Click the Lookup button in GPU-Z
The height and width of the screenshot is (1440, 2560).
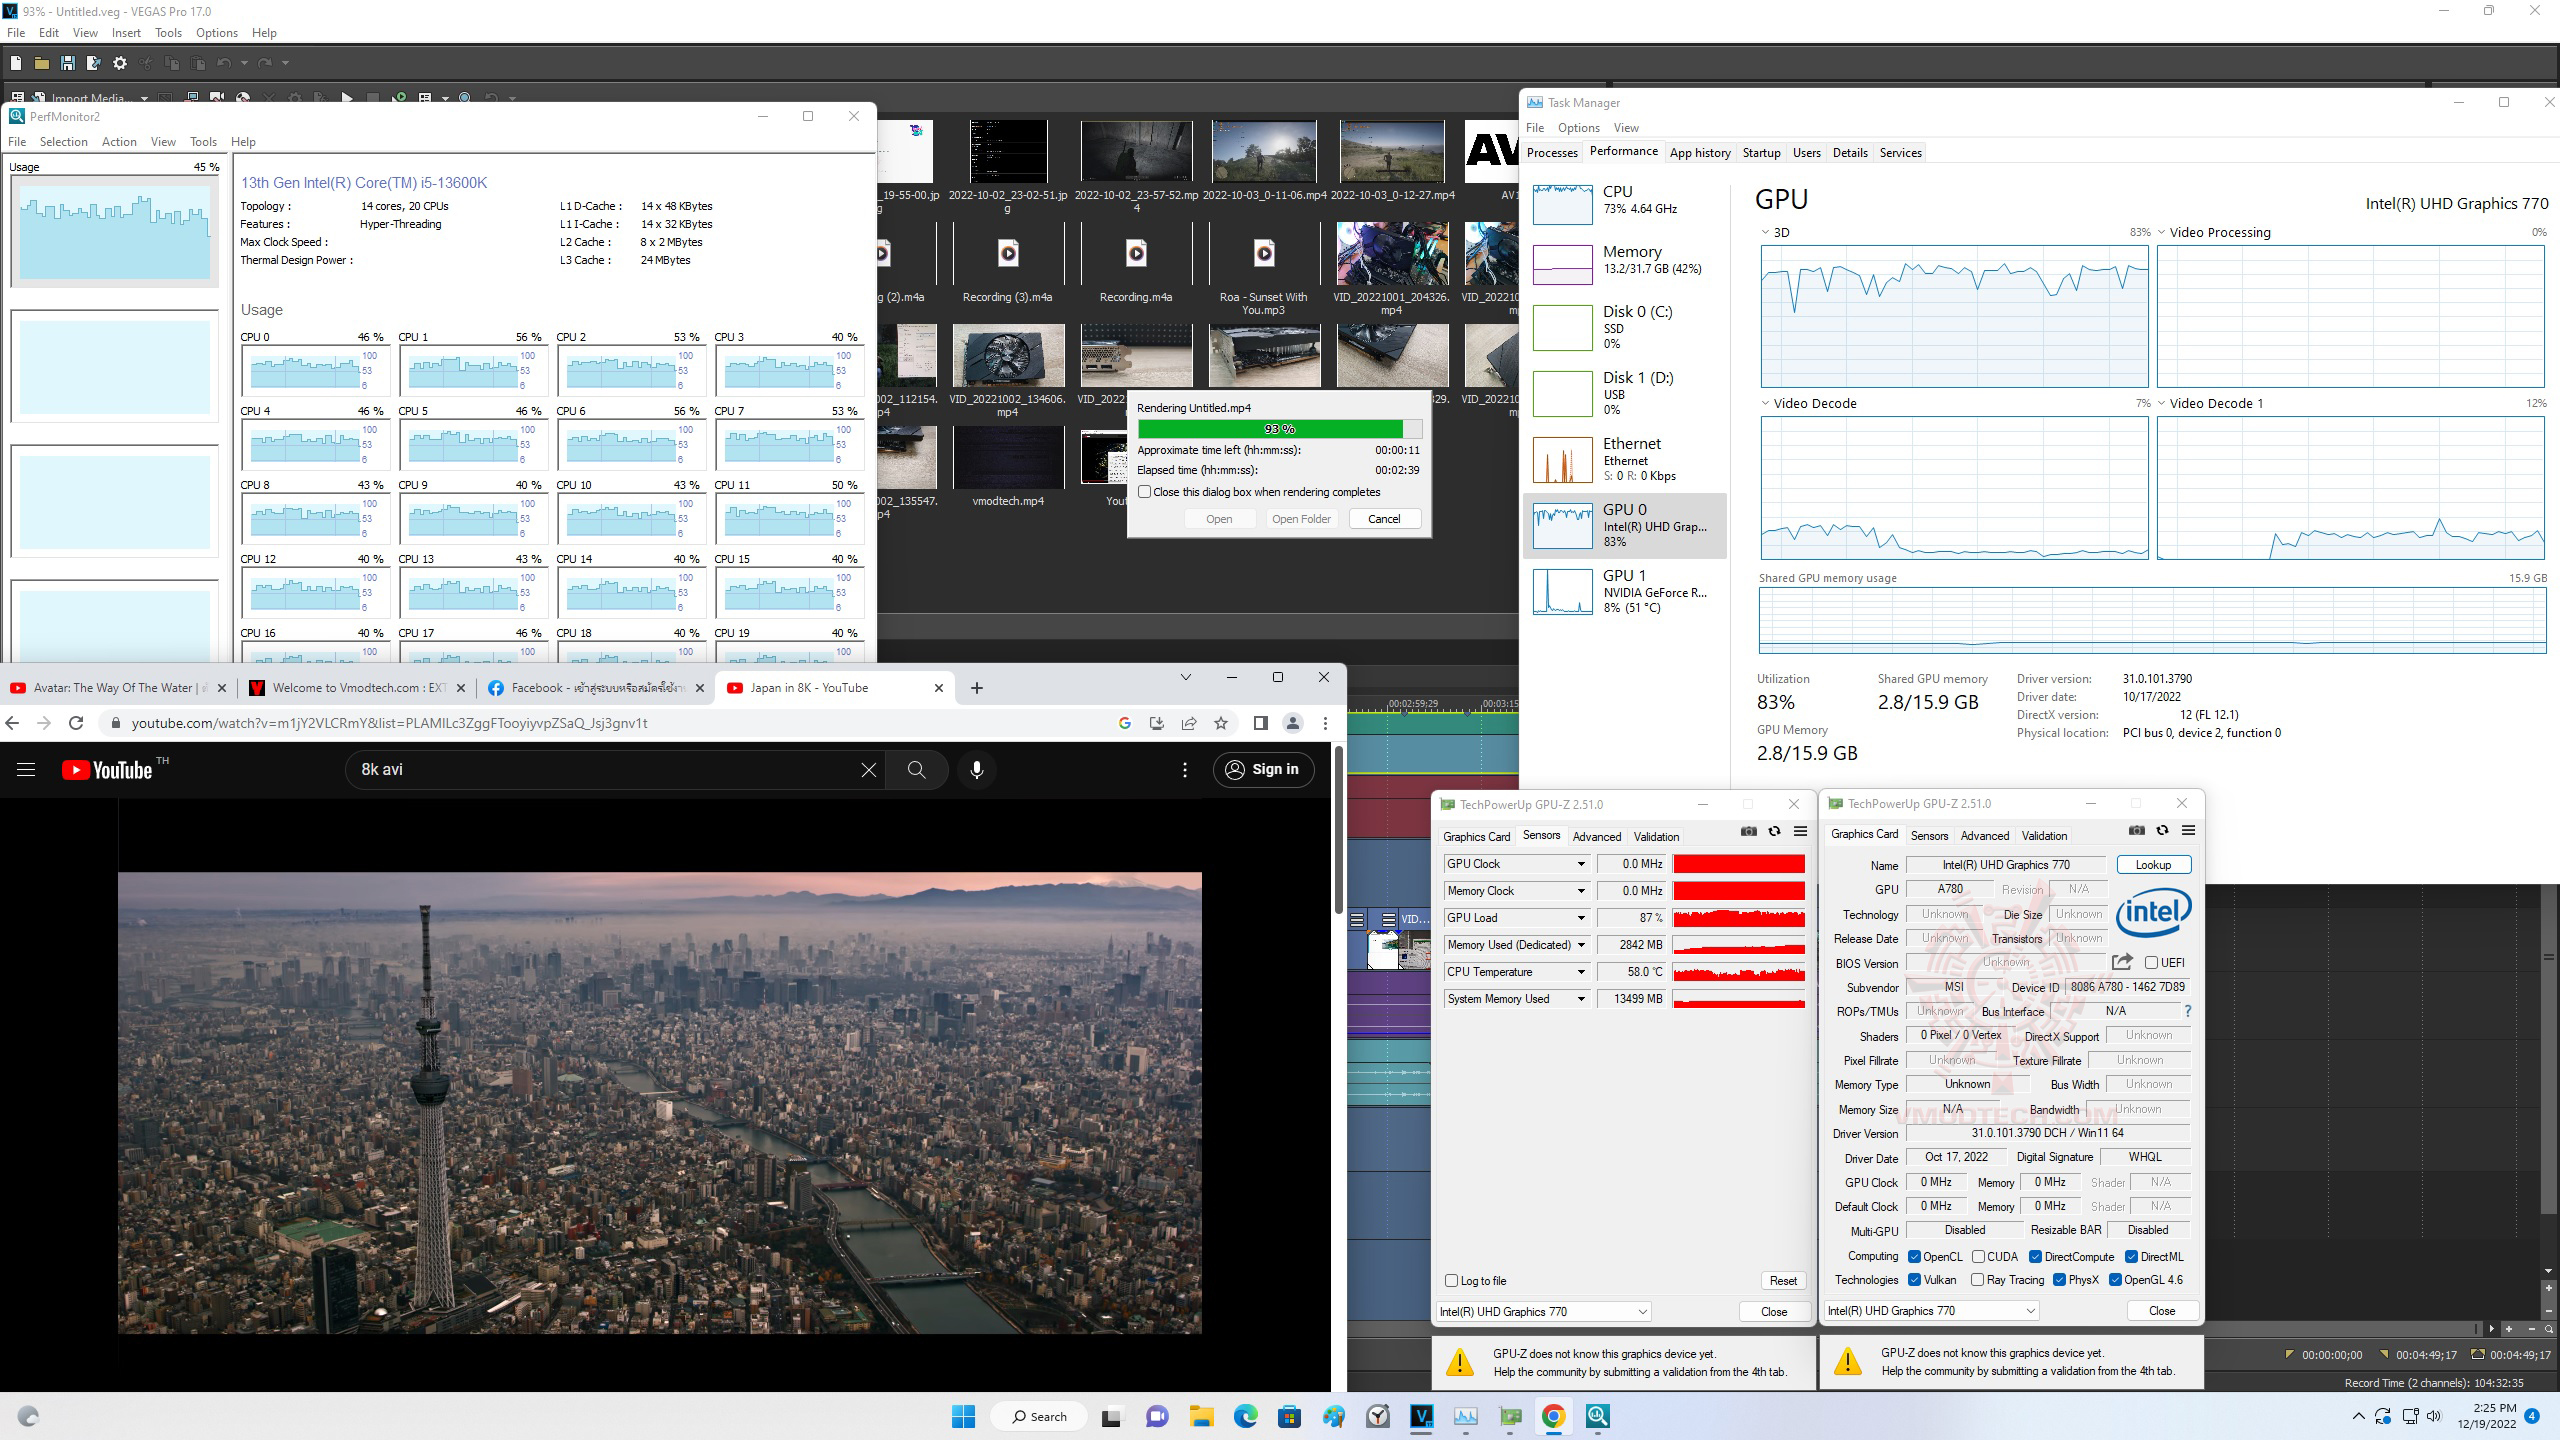(2153, 865)
